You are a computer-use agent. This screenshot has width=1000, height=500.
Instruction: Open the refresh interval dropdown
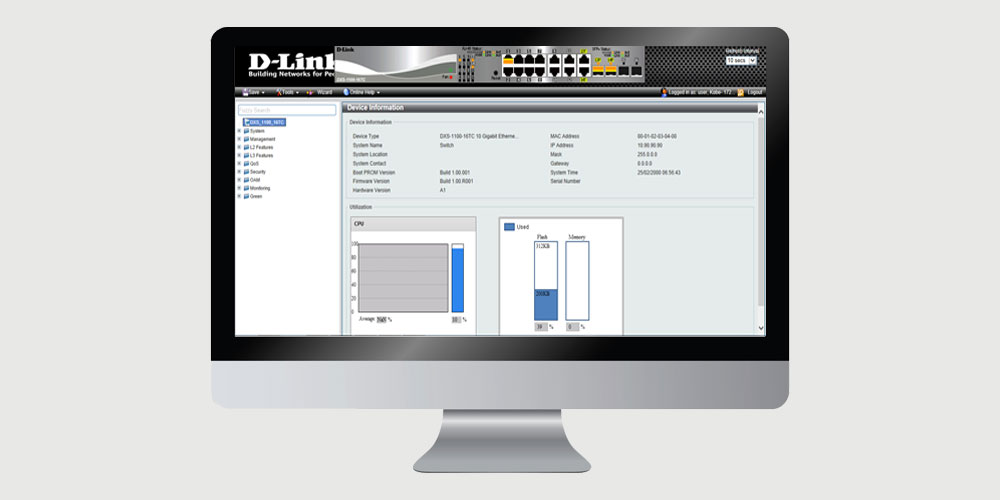click(739, 61)
